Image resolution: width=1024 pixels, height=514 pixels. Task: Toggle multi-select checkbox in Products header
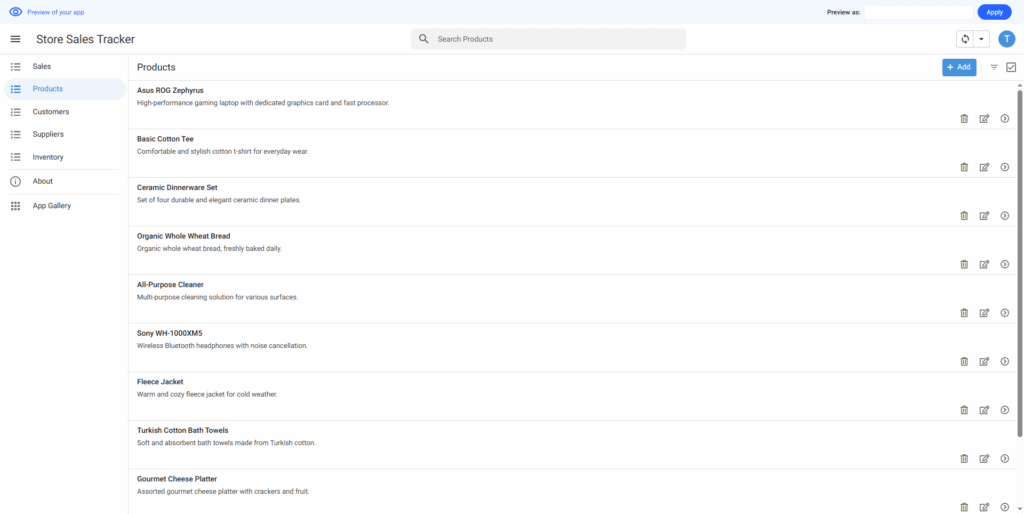click(x=1011, y=67)
